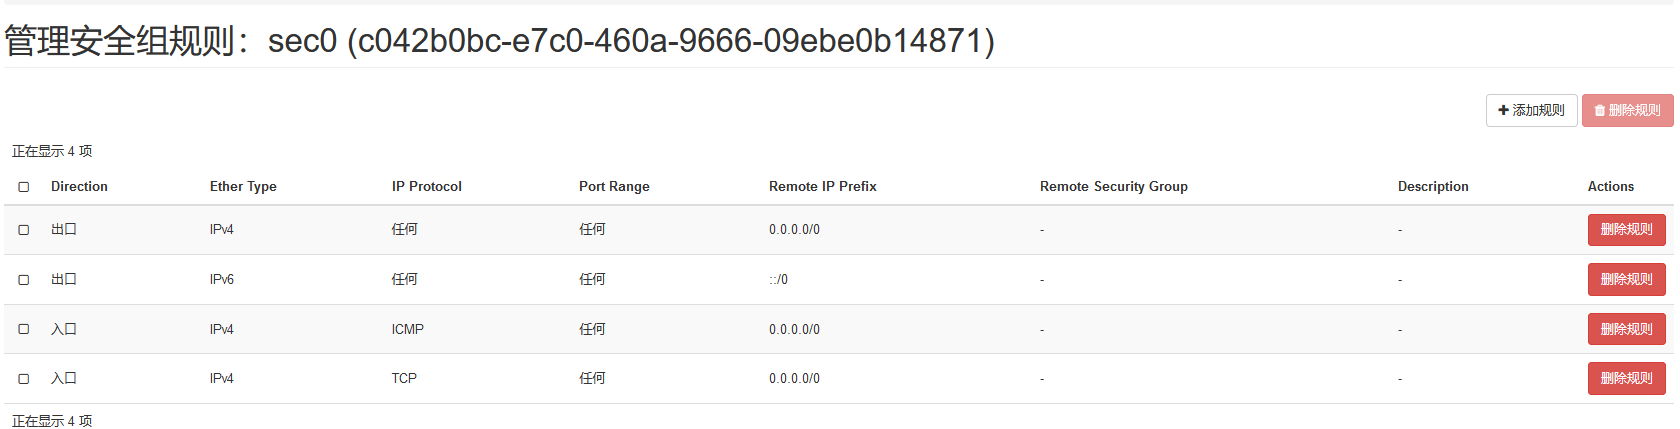The width and height of the screenshot is (1680, 429).
Task: Click the plus icon on 添加规则
Action: [1503, 110]
